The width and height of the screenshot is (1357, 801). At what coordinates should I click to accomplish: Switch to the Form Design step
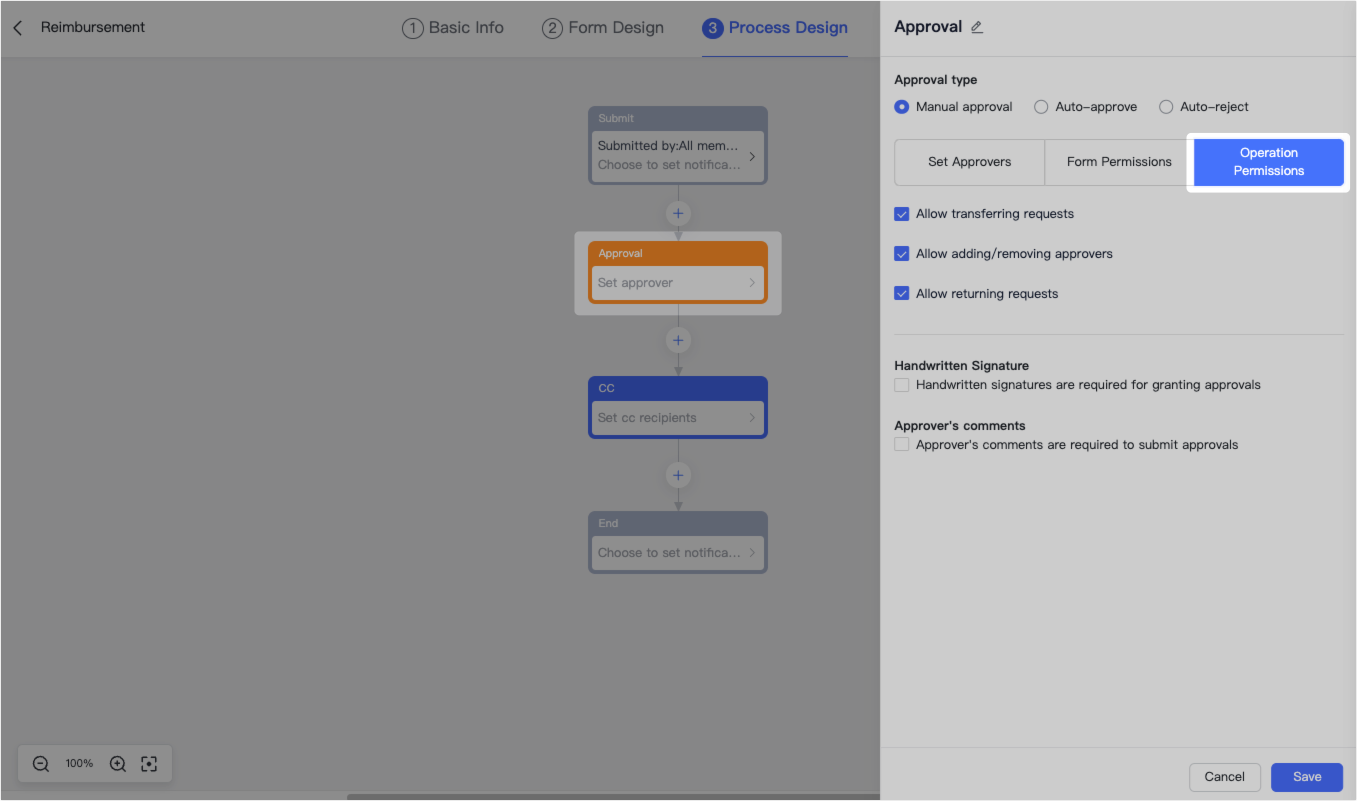point(603,28)
